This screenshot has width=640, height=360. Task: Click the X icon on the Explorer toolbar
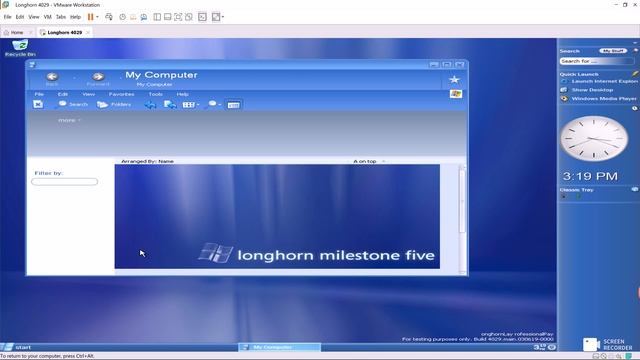click(x=38, y=104)
